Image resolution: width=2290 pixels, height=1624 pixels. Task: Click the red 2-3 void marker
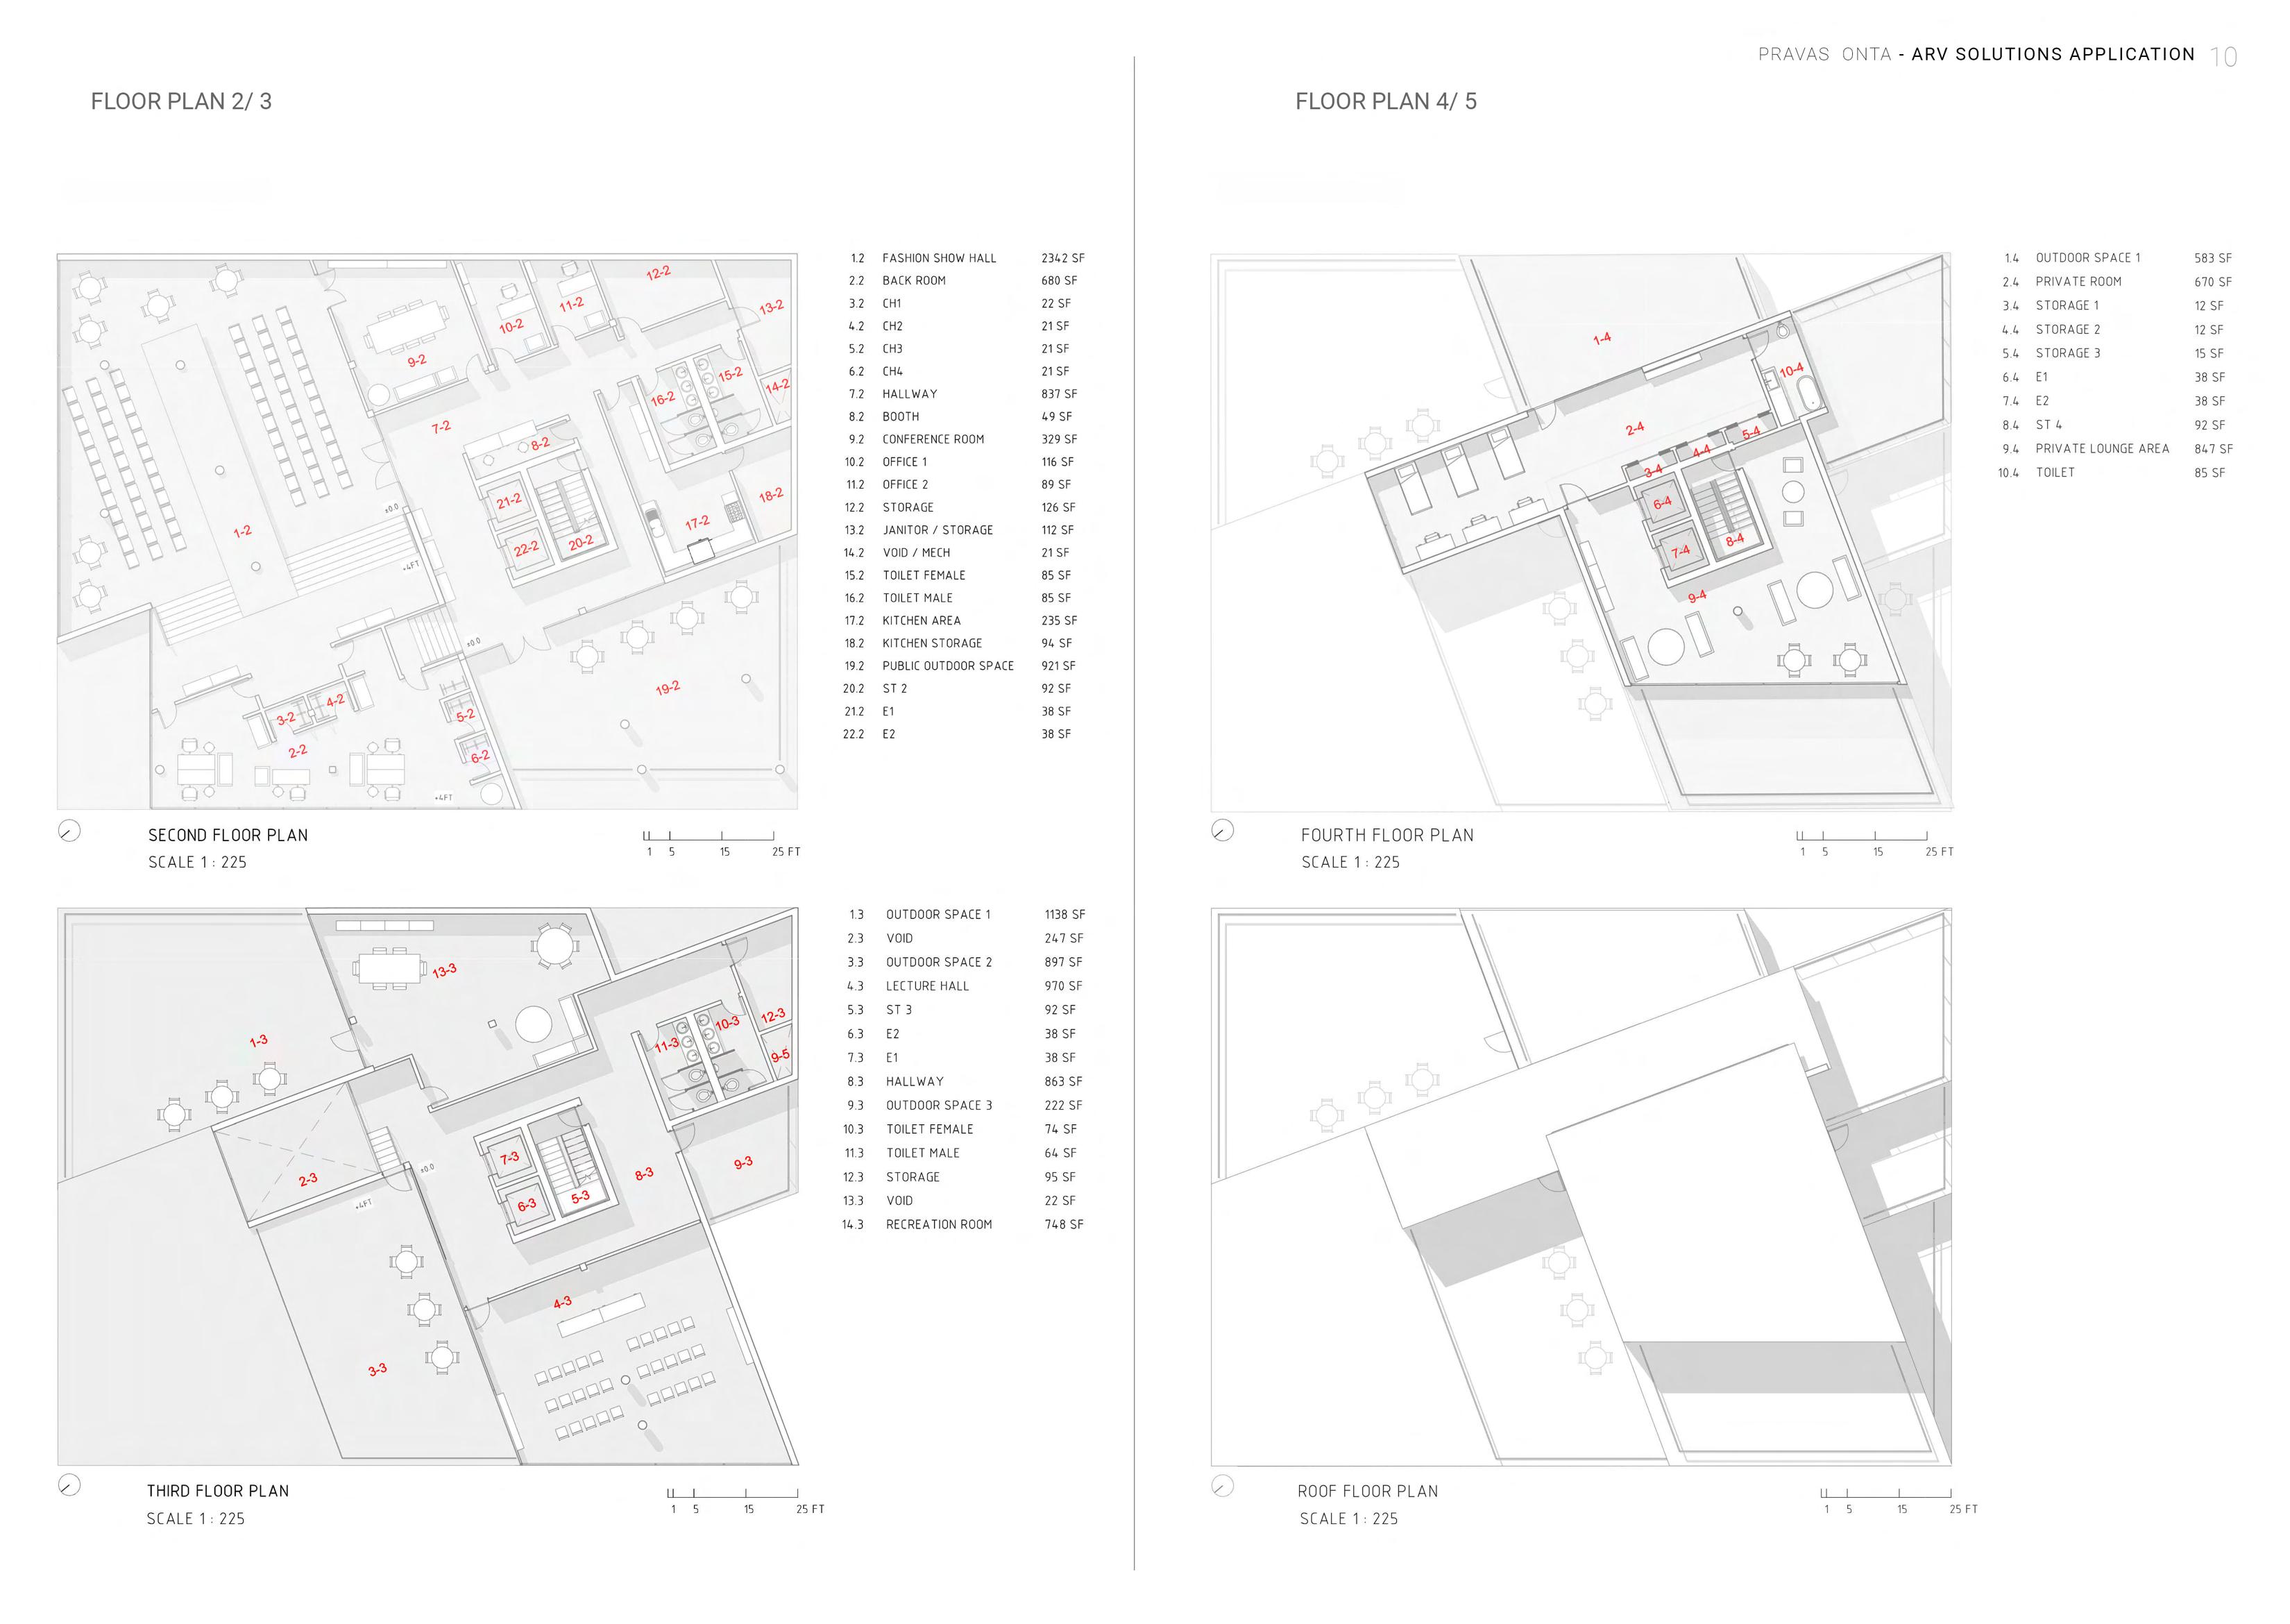tap(307, 1180)
